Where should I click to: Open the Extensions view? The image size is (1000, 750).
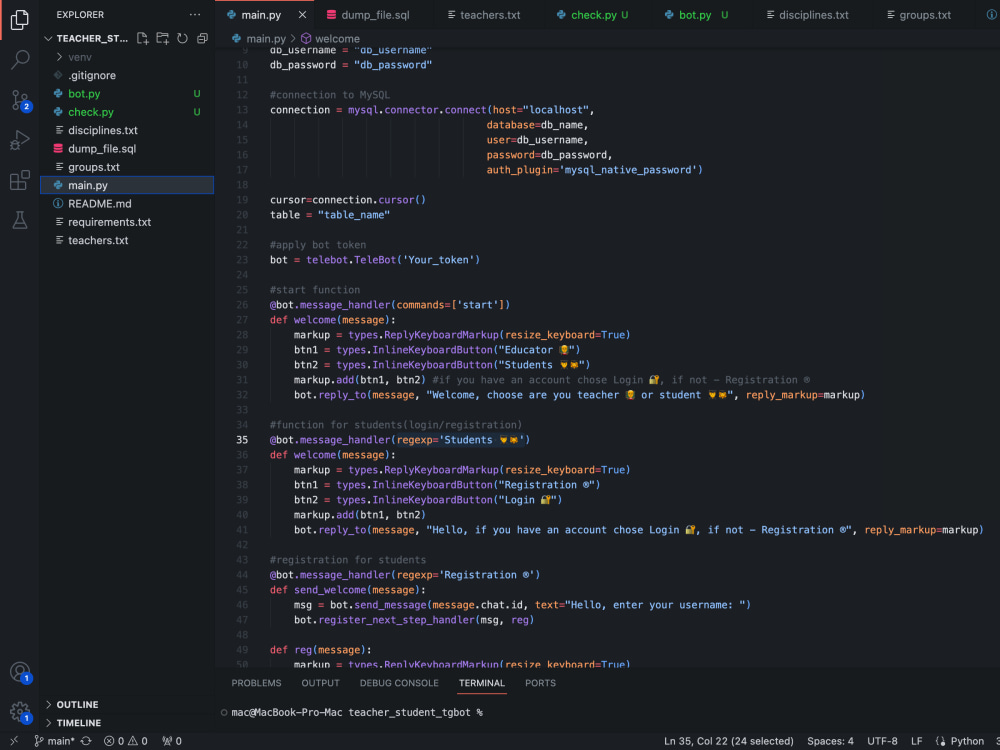coord(19,180)
